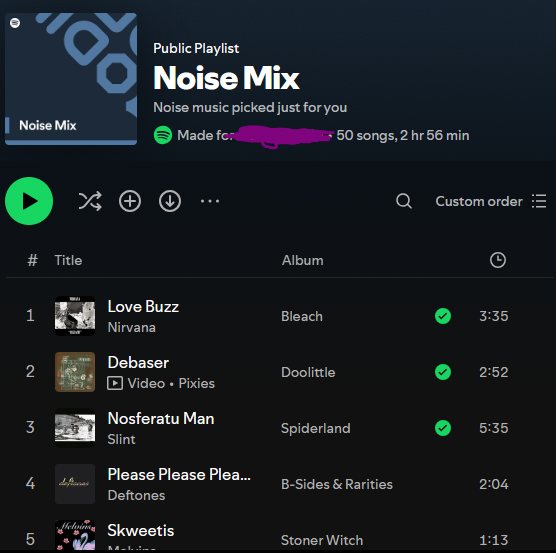Click the Nosferatu Man album thumbnail
Viewport: 556px width, 553px height.
[75, 428]
